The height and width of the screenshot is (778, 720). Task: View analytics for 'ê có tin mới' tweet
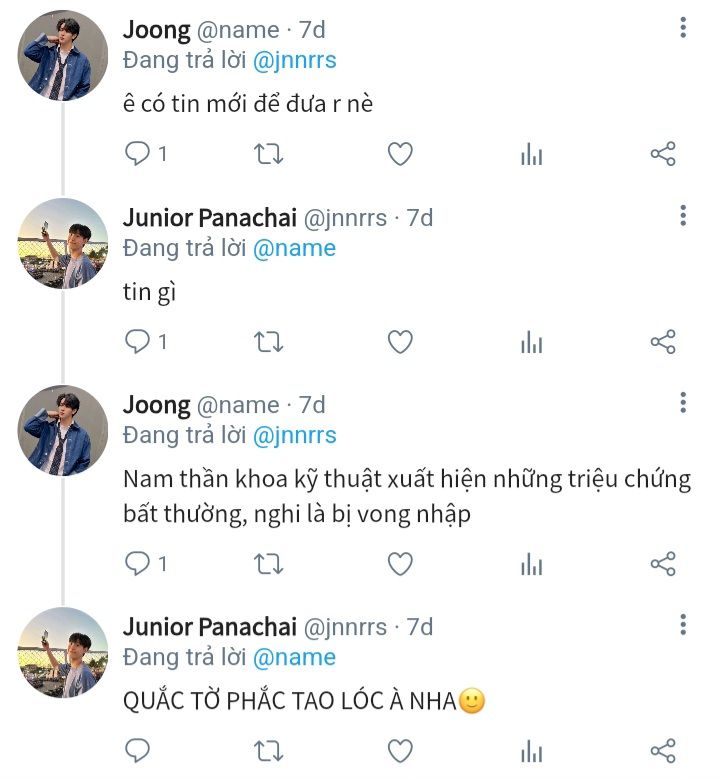pos(531,154)
